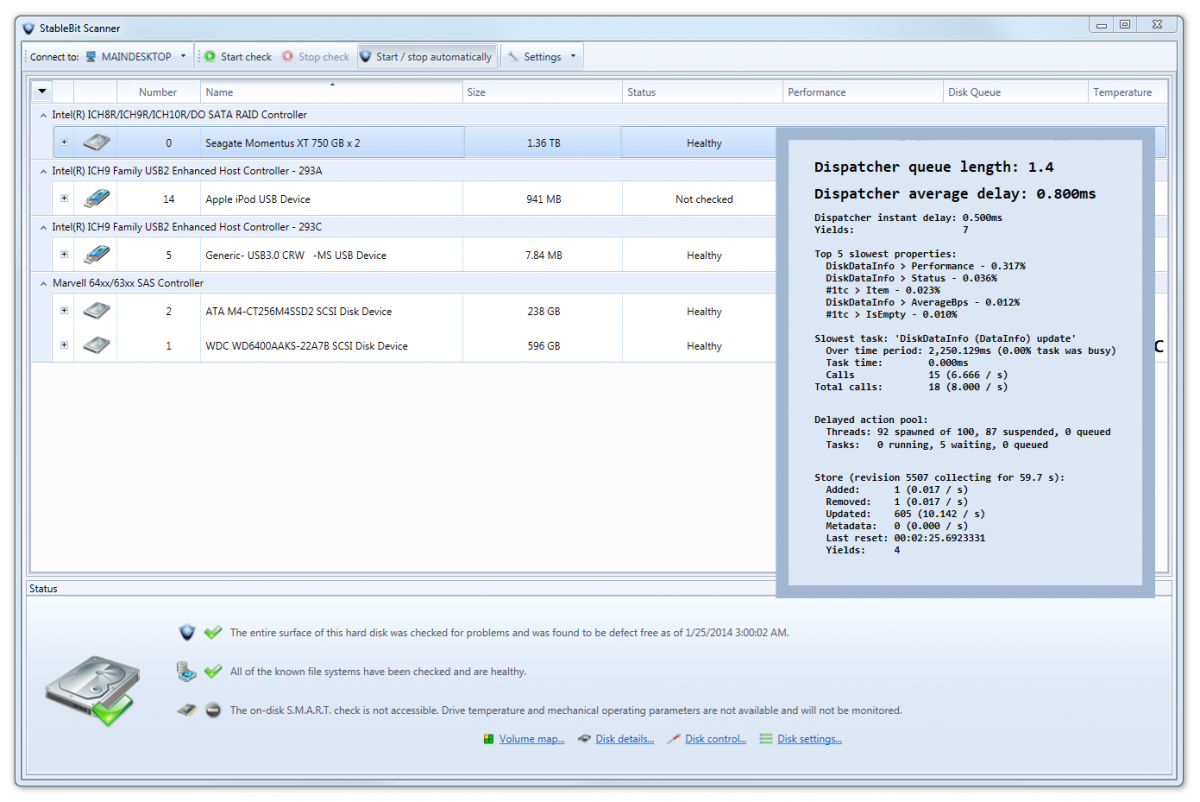
Task: Click the Start check button
Action: 237,57
